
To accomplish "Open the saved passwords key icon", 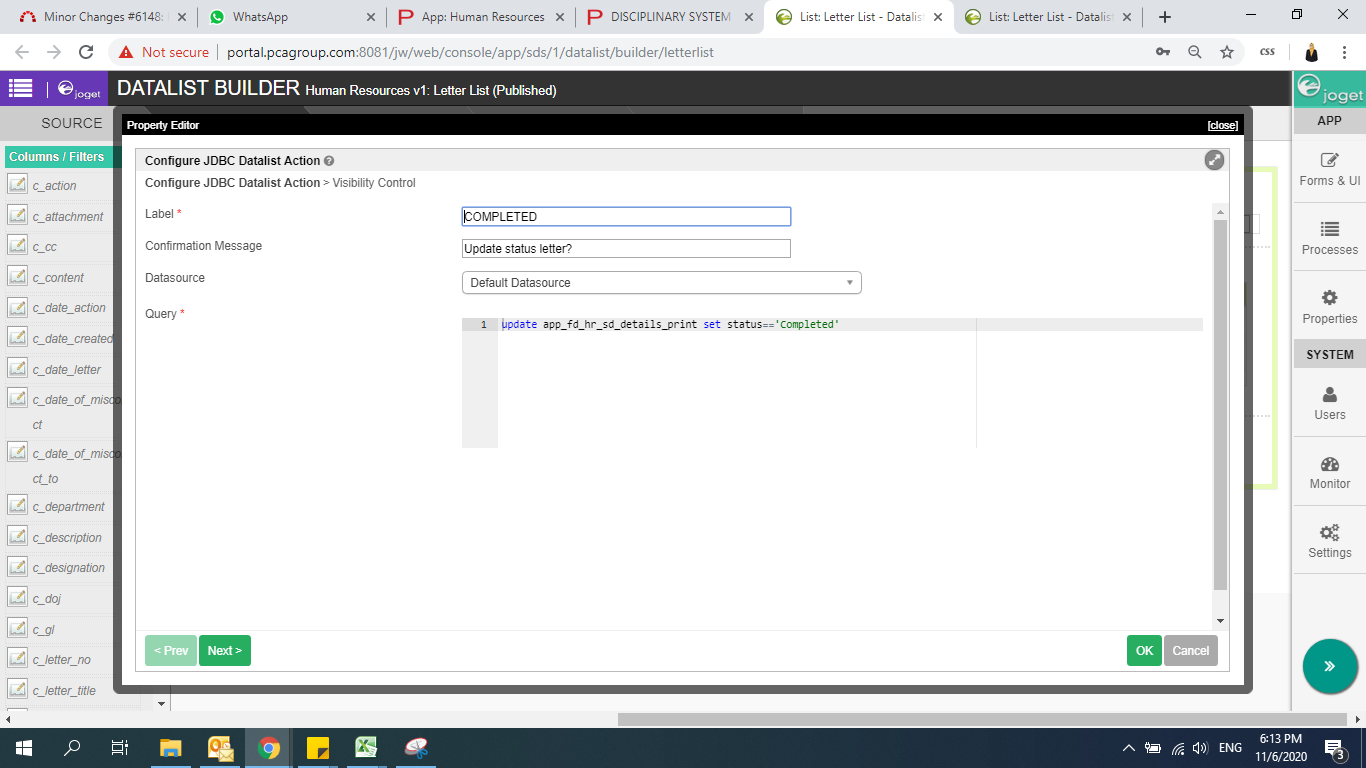I will tap(1162, 52).
